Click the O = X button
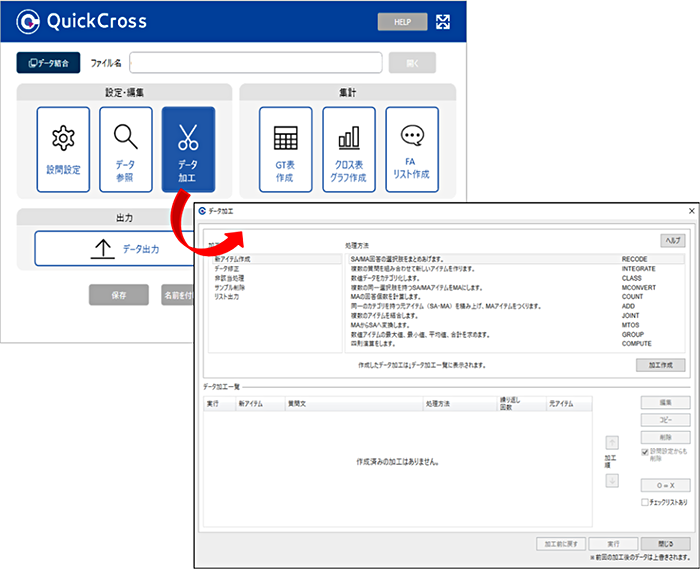Screen dimensions: 700x569 (x=666, y=485)
